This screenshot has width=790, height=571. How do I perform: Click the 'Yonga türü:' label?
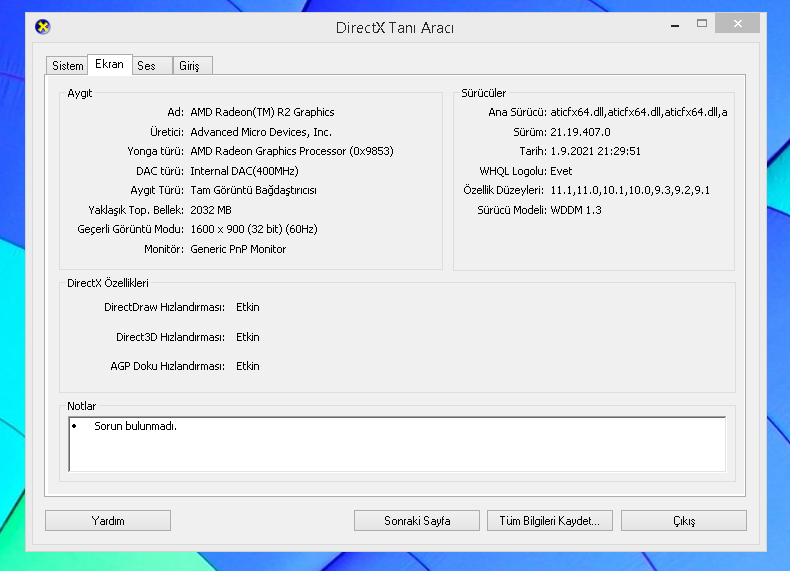[156, 151]
